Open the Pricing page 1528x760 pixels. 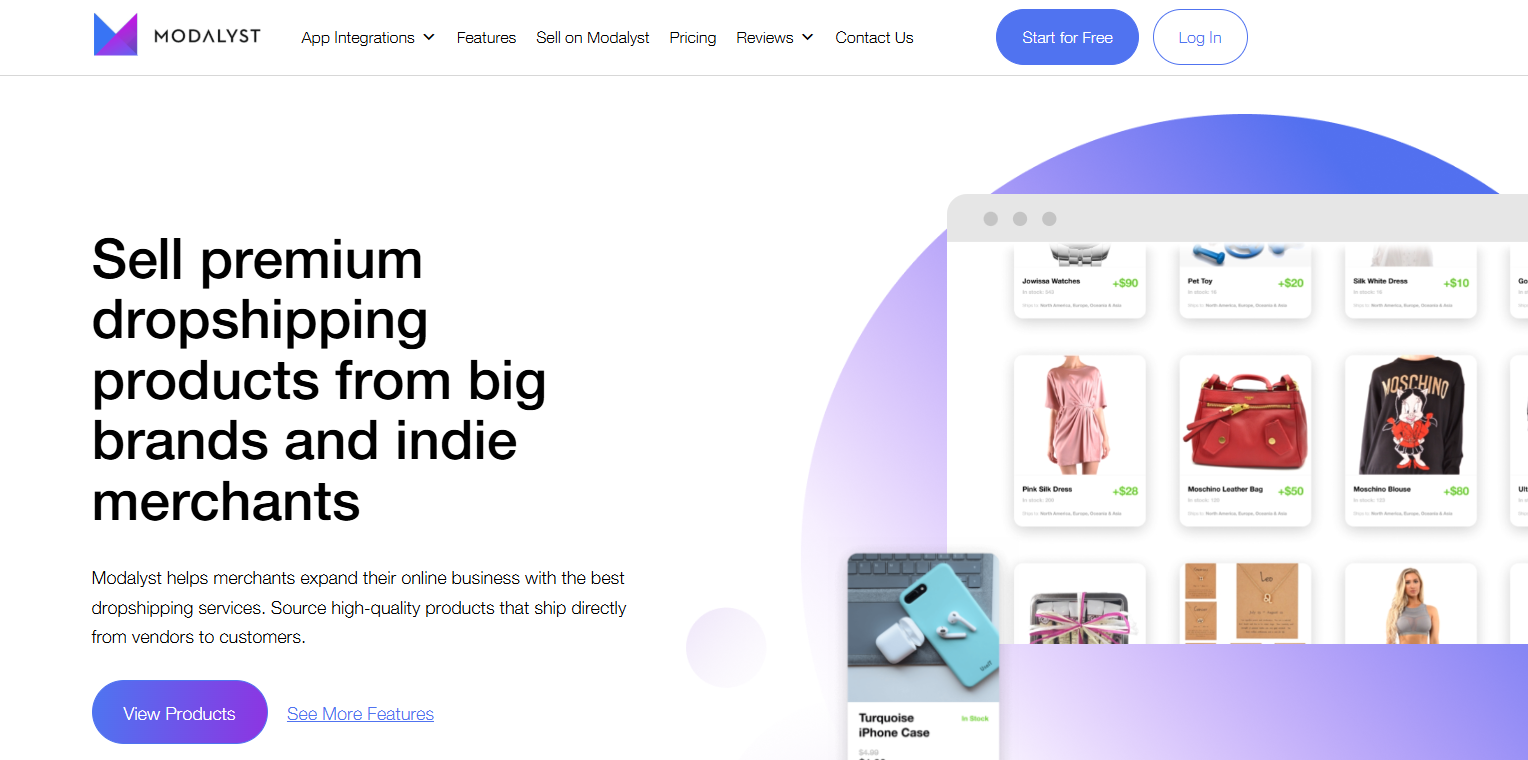pos(693,38)
